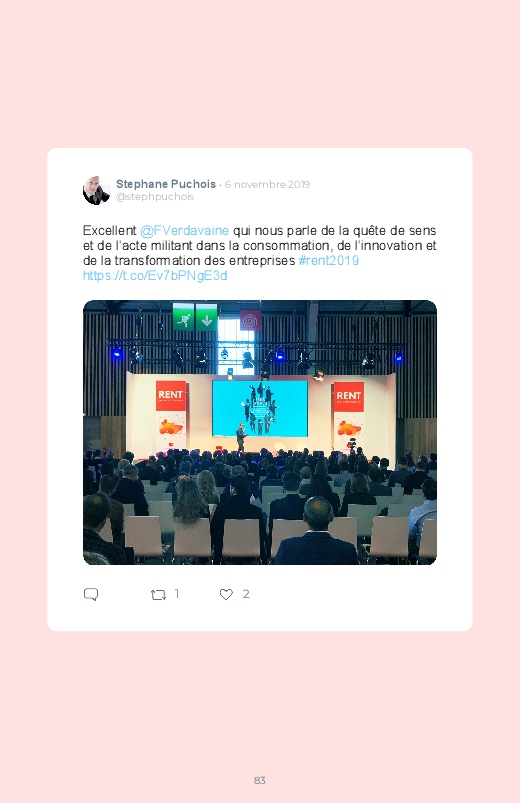Like the tweet with the heart icon
The height and width of the screenshot is (803, 520).
pyautogui.click(x=226, y=594)
